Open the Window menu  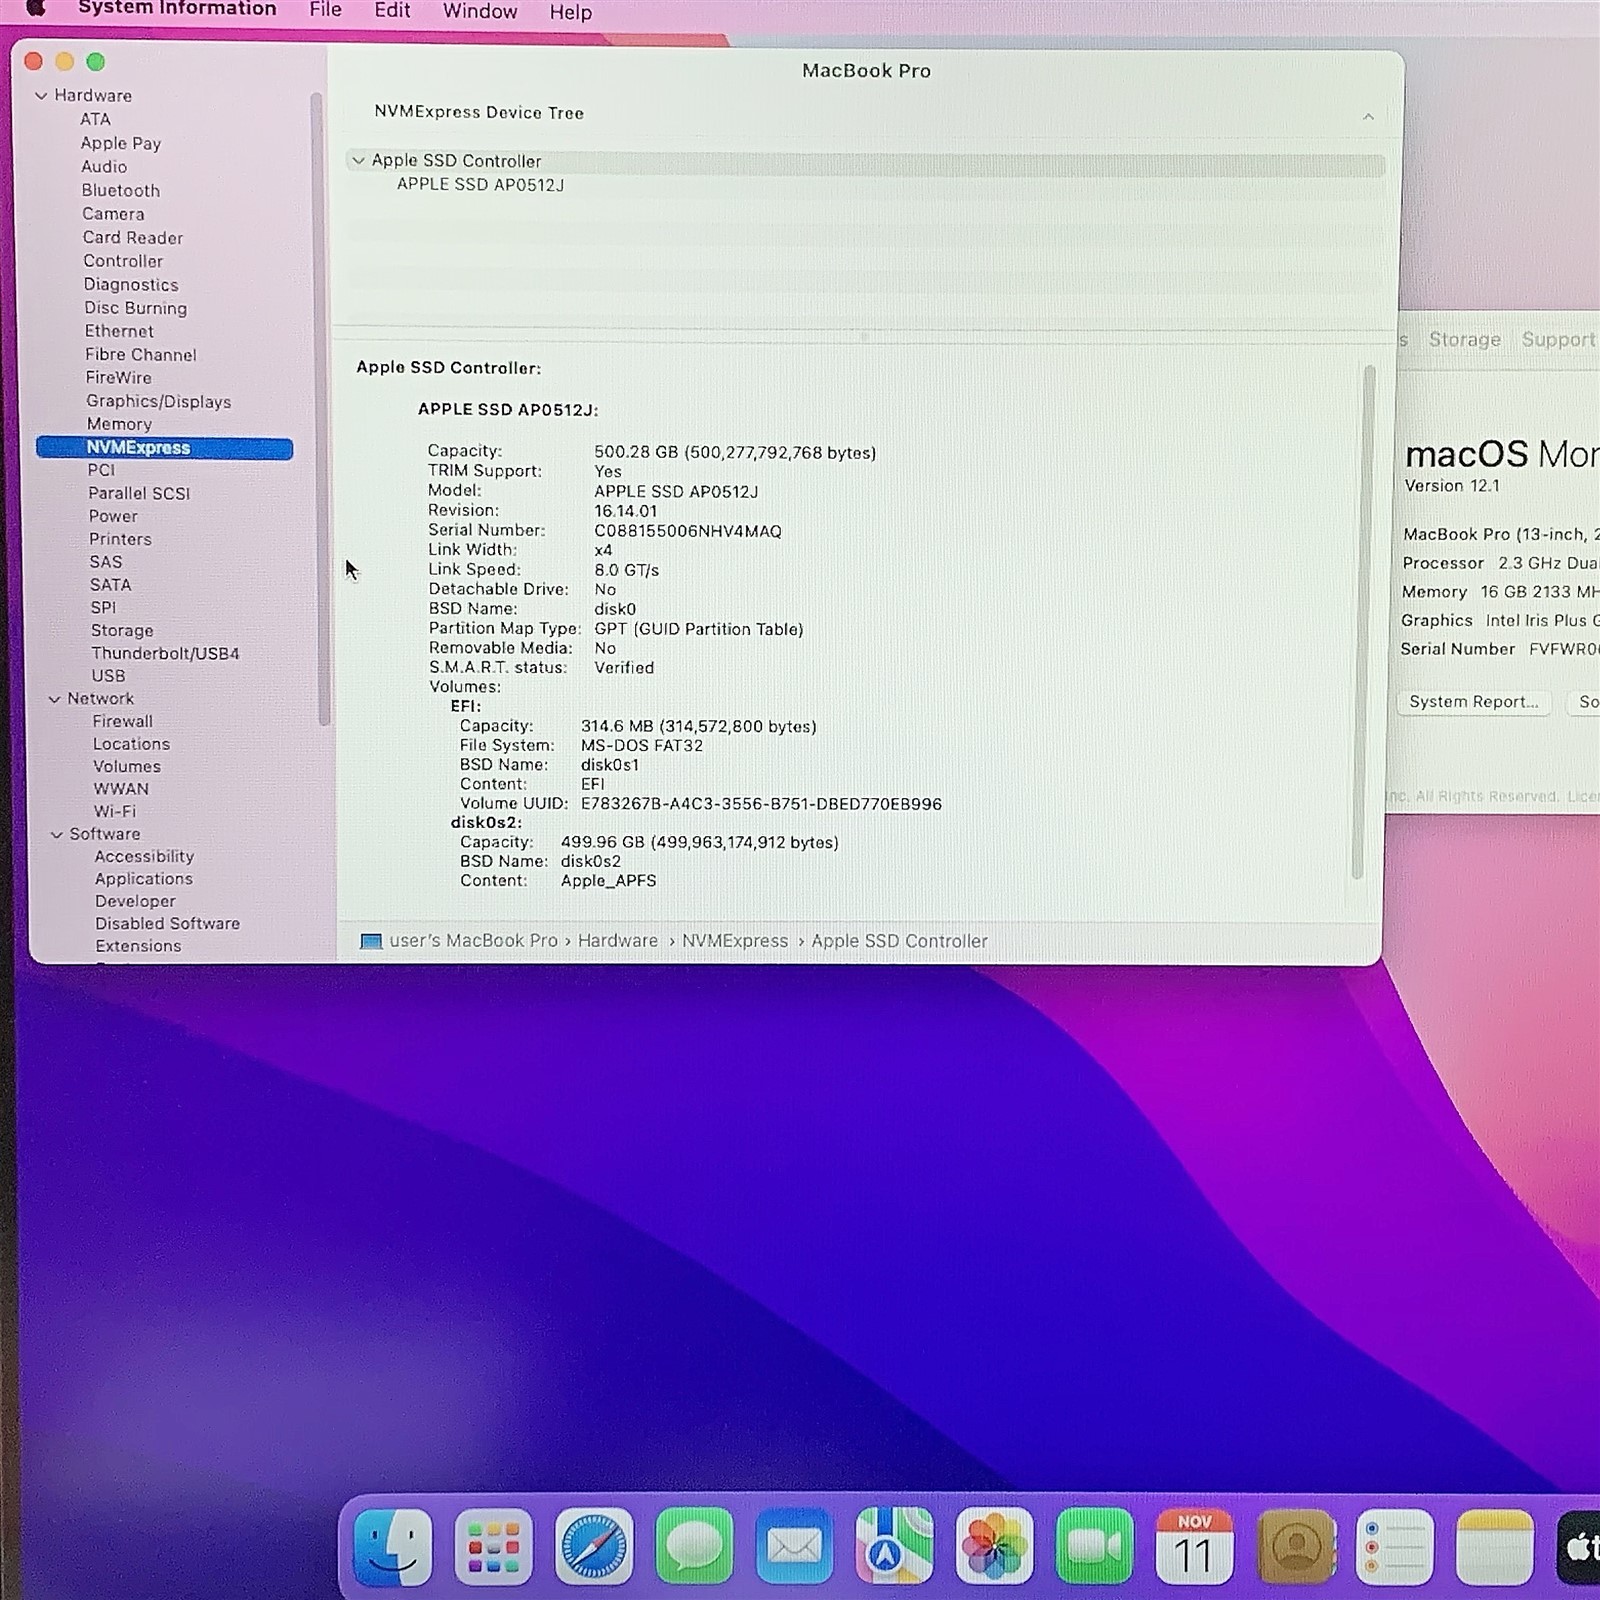pos(480,11)
